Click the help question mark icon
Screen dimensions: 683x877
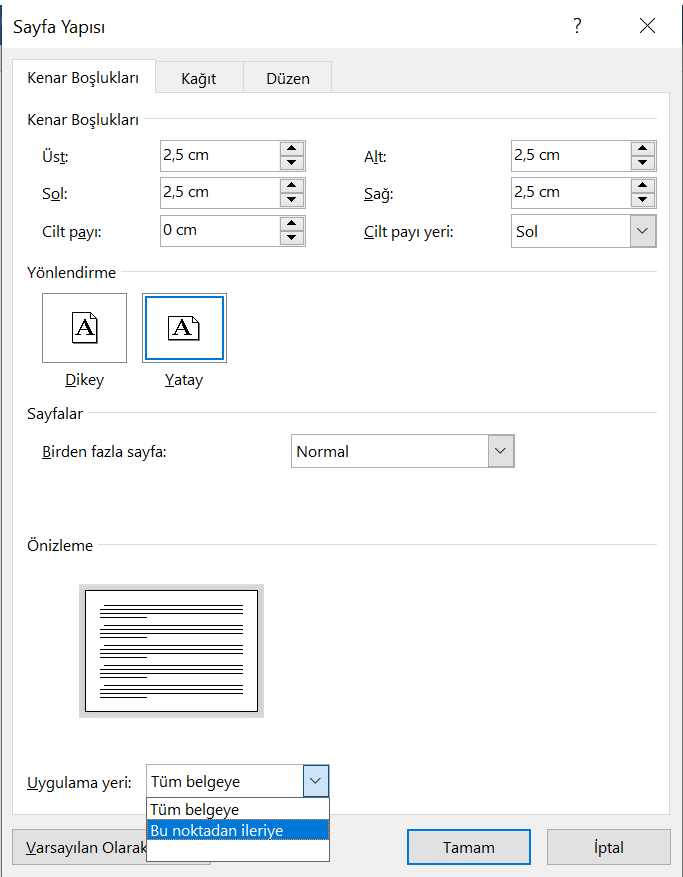(x=577, y=27)
